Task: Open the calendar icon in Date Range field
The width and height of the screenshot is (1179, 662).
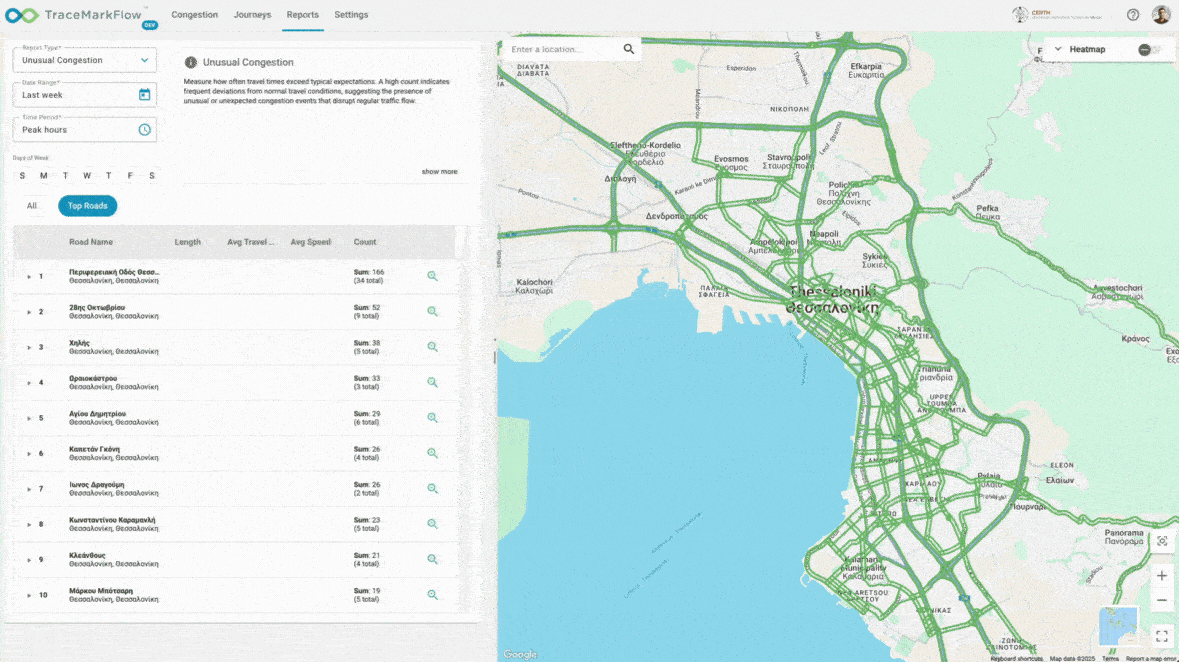Action: point(143,94)
